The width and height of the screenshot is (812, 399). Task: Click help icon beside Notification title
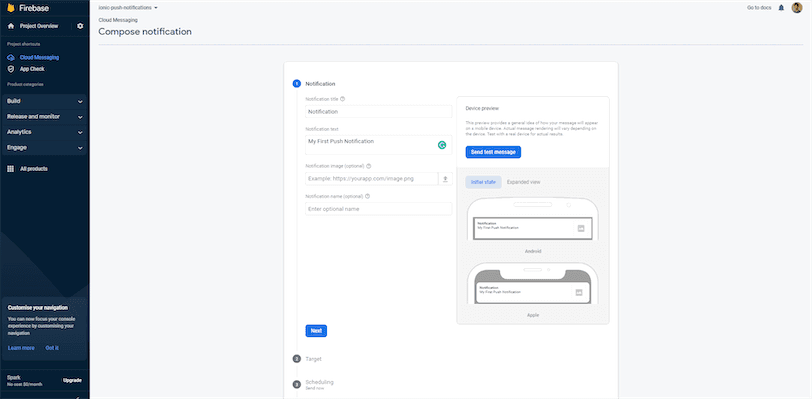coord(342,98)
